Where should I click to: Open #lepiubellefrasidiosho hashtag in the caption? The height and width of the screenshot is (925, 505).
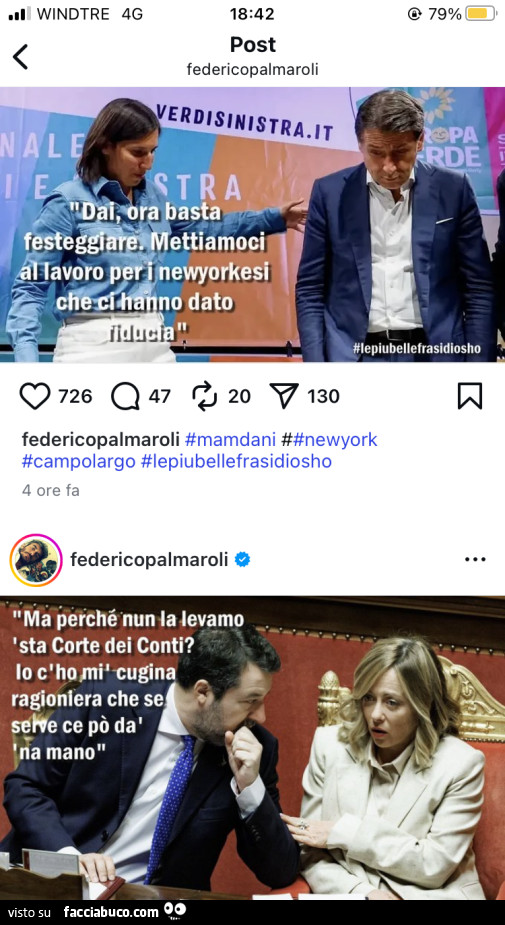(237, 461)
